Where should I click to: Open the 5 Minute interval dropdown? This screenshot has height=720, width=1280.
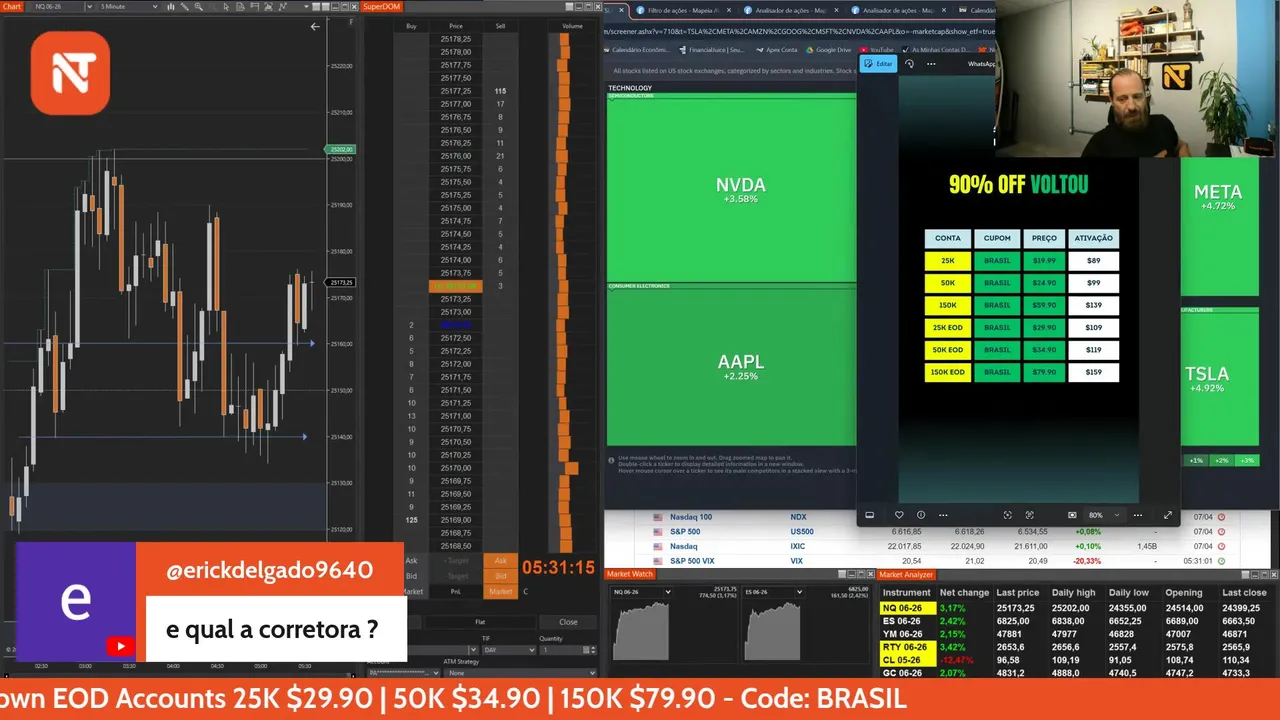coord(128,6)
